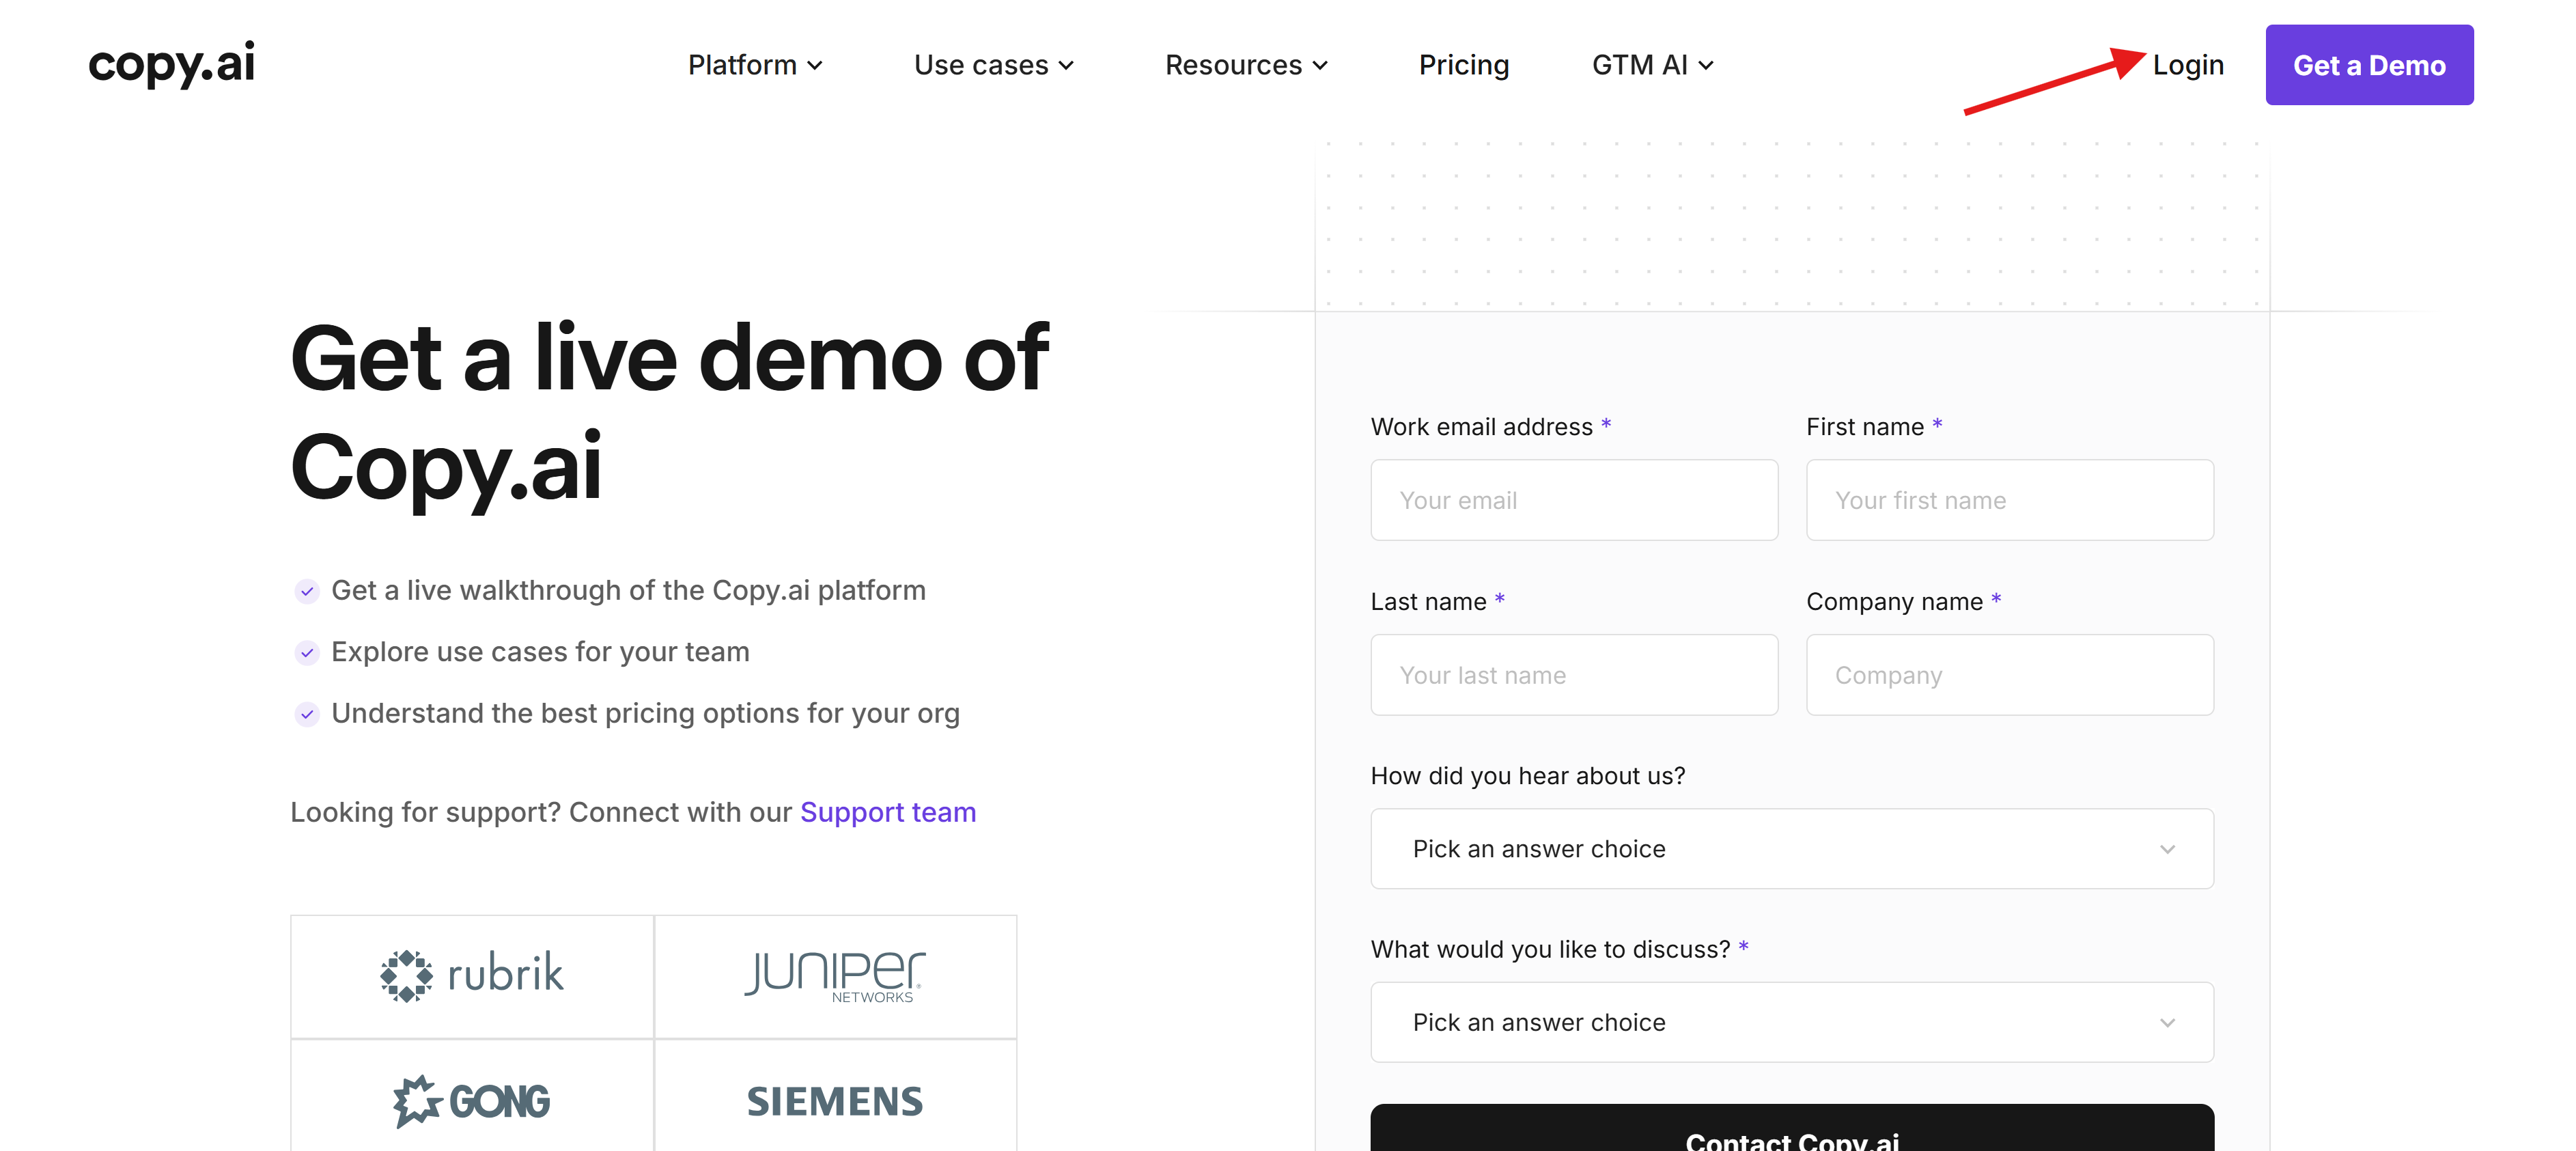Click the Gong logo tile
Image resolution: width=2576 pixels, height=1151 pixels.
(x=472, y=1099)
